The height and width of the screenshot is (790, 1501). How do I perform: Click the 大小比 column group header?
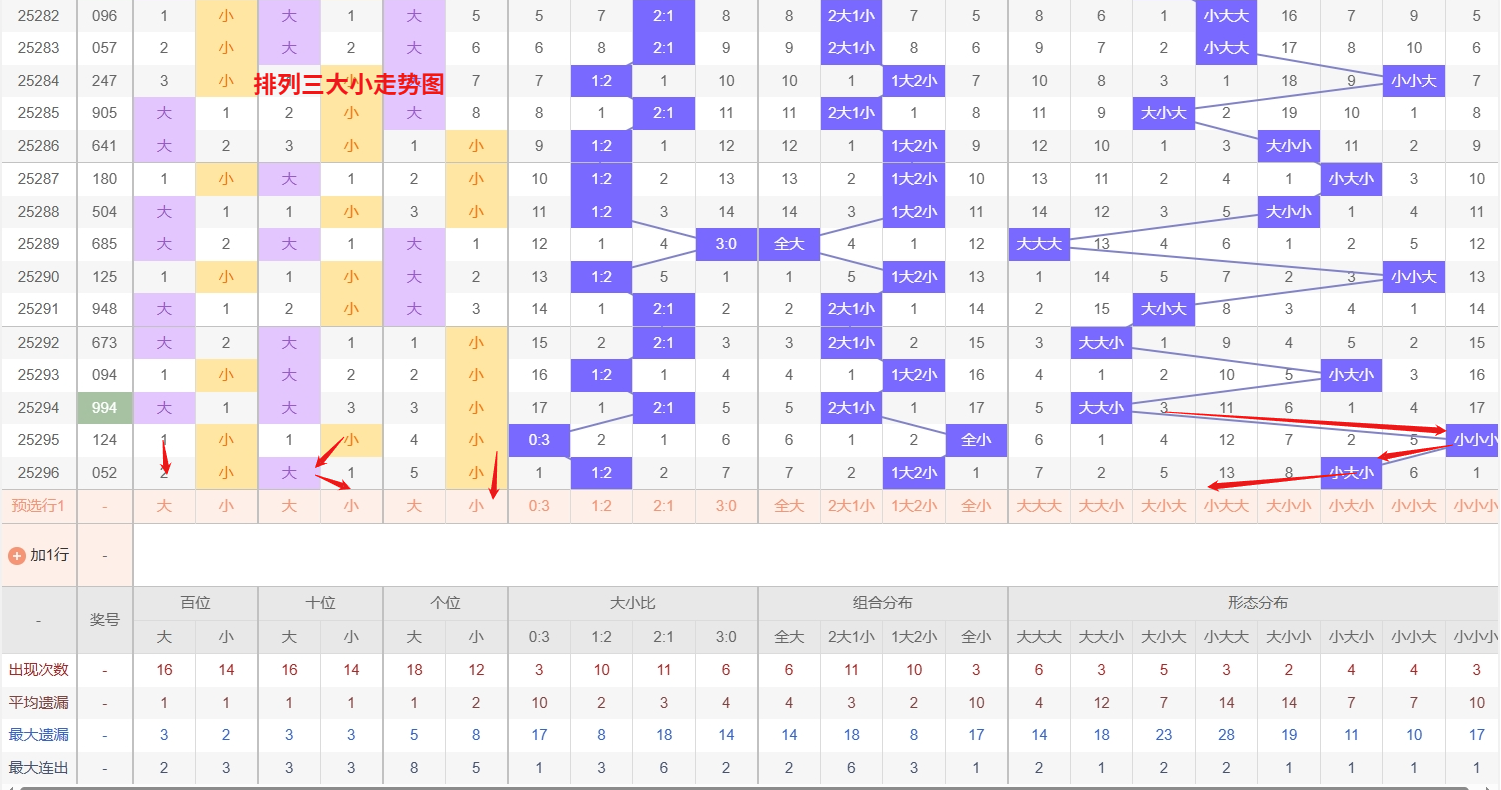[x=632, y=603]
